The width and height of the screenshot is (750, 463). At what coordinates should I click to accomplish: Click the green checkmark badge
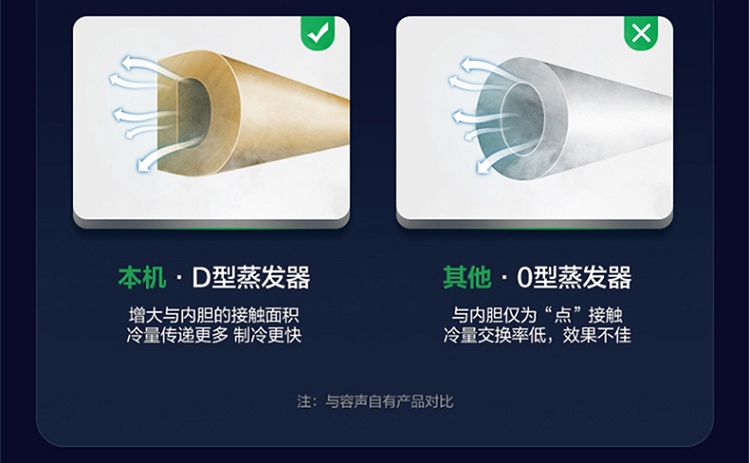318,33
